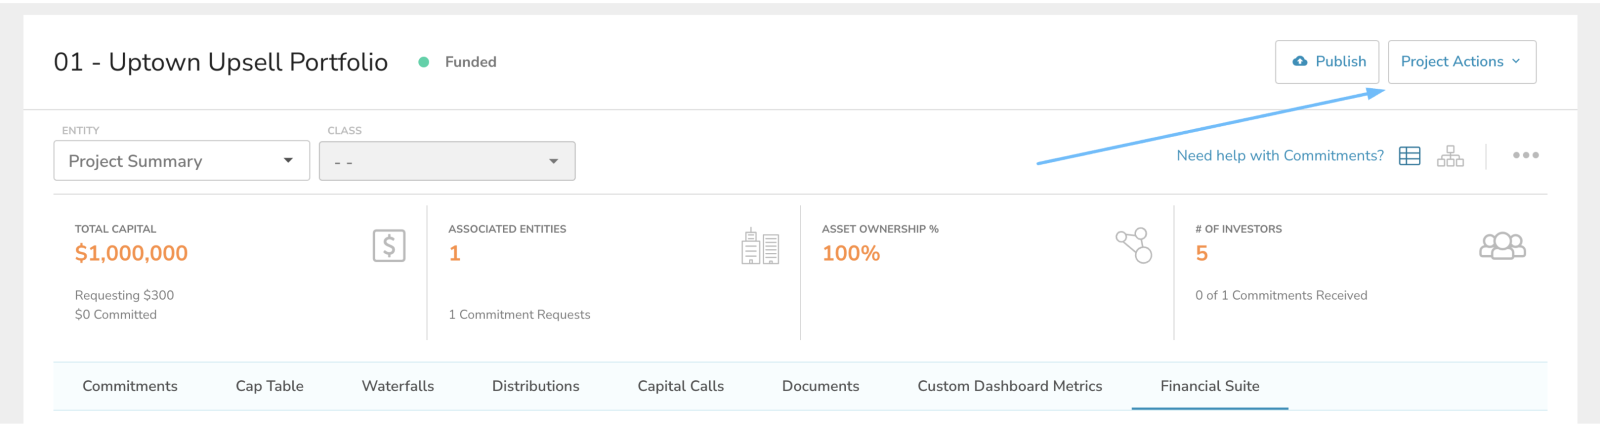
Task: View the Custom Dashboard Metrics tab
Action: pos(1010,386)
